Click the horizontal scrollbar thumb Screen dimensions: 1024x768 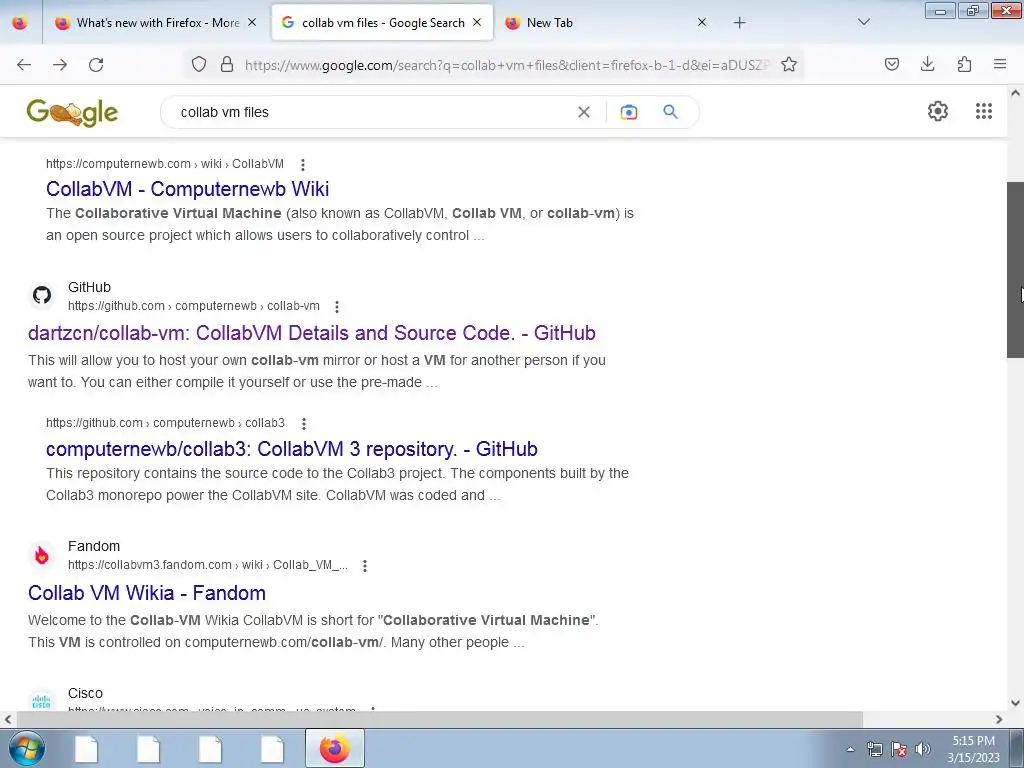pos(440,719)
